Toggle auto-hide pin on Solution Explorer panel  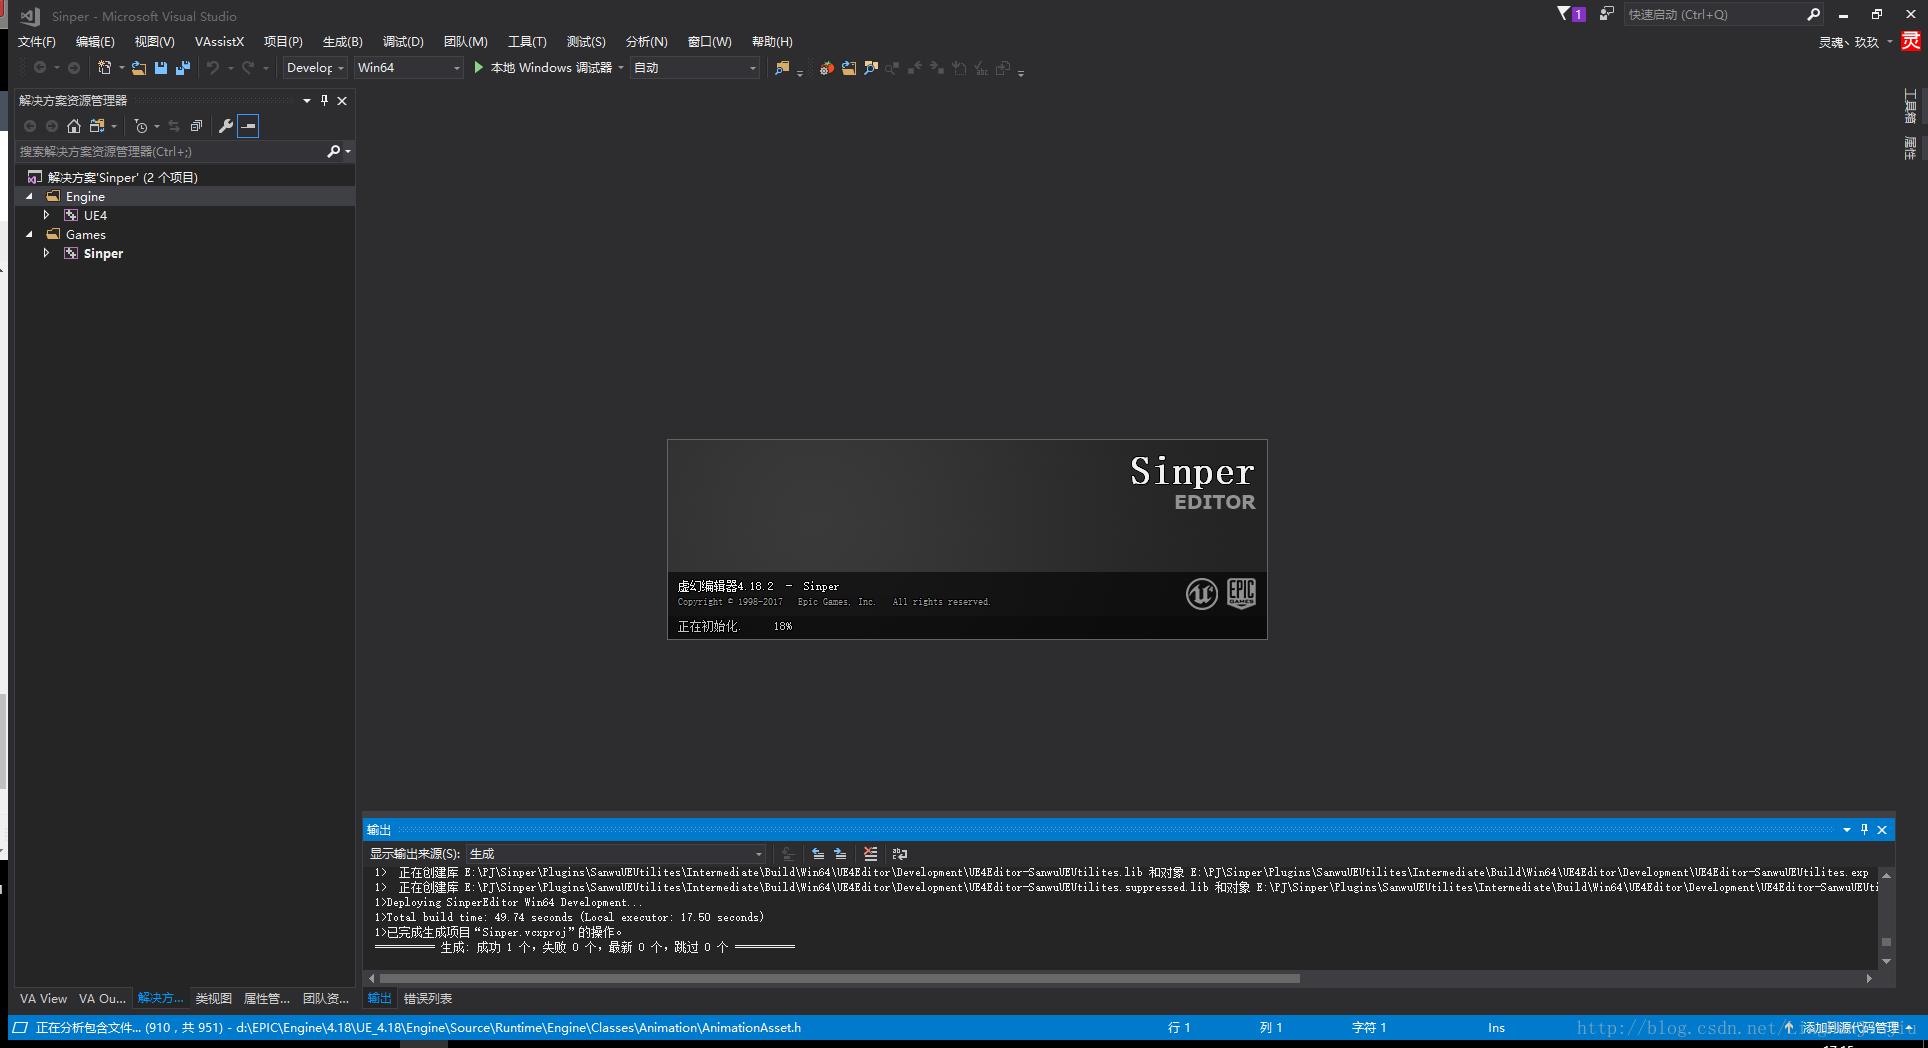point(324,100)
